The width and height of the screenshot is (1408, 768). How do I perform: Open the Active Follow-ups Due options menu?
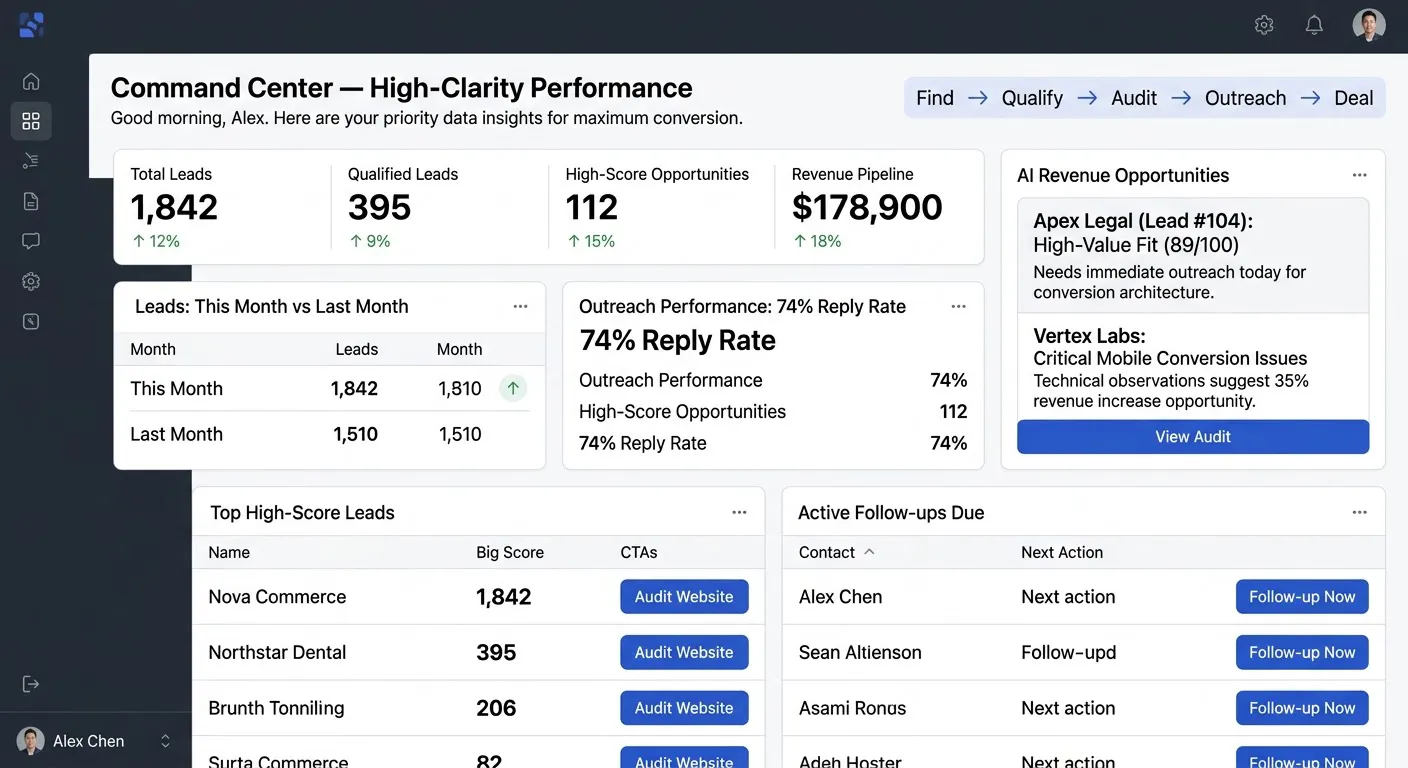[x=1359, y=512]
